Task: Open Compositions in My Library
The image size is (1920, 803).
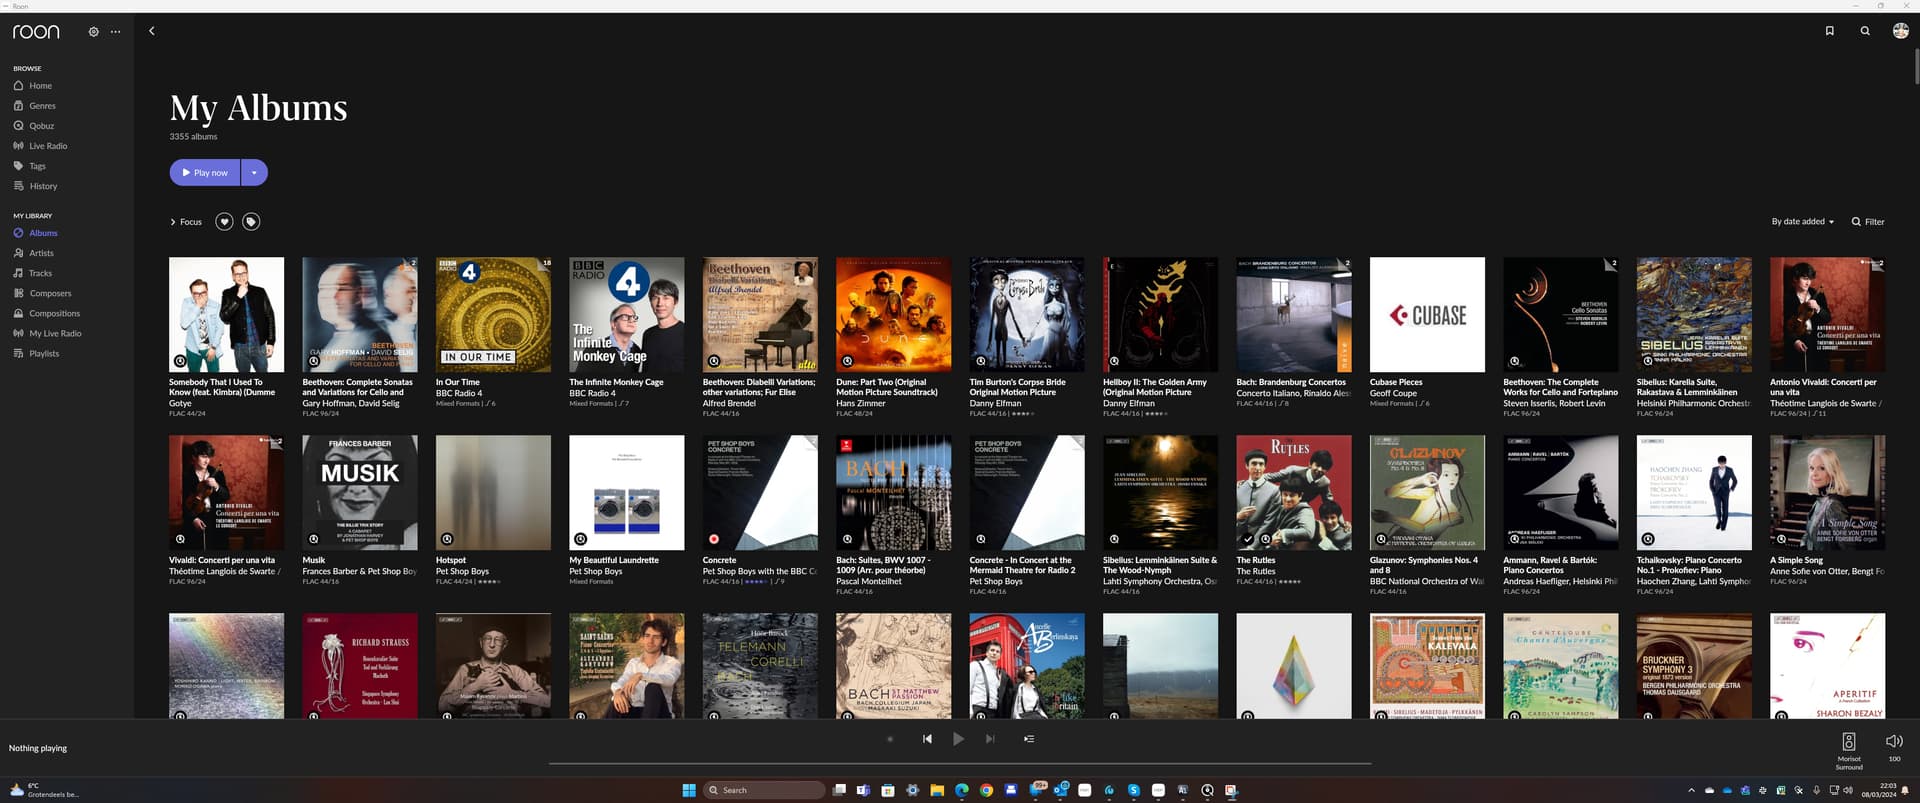Action: 46,313
